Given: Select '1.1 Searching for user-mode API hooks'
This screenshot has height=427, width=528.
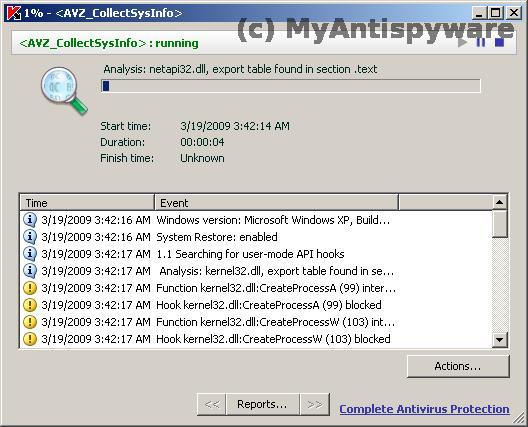Looking at the screenshot, I should click(256, 254).
